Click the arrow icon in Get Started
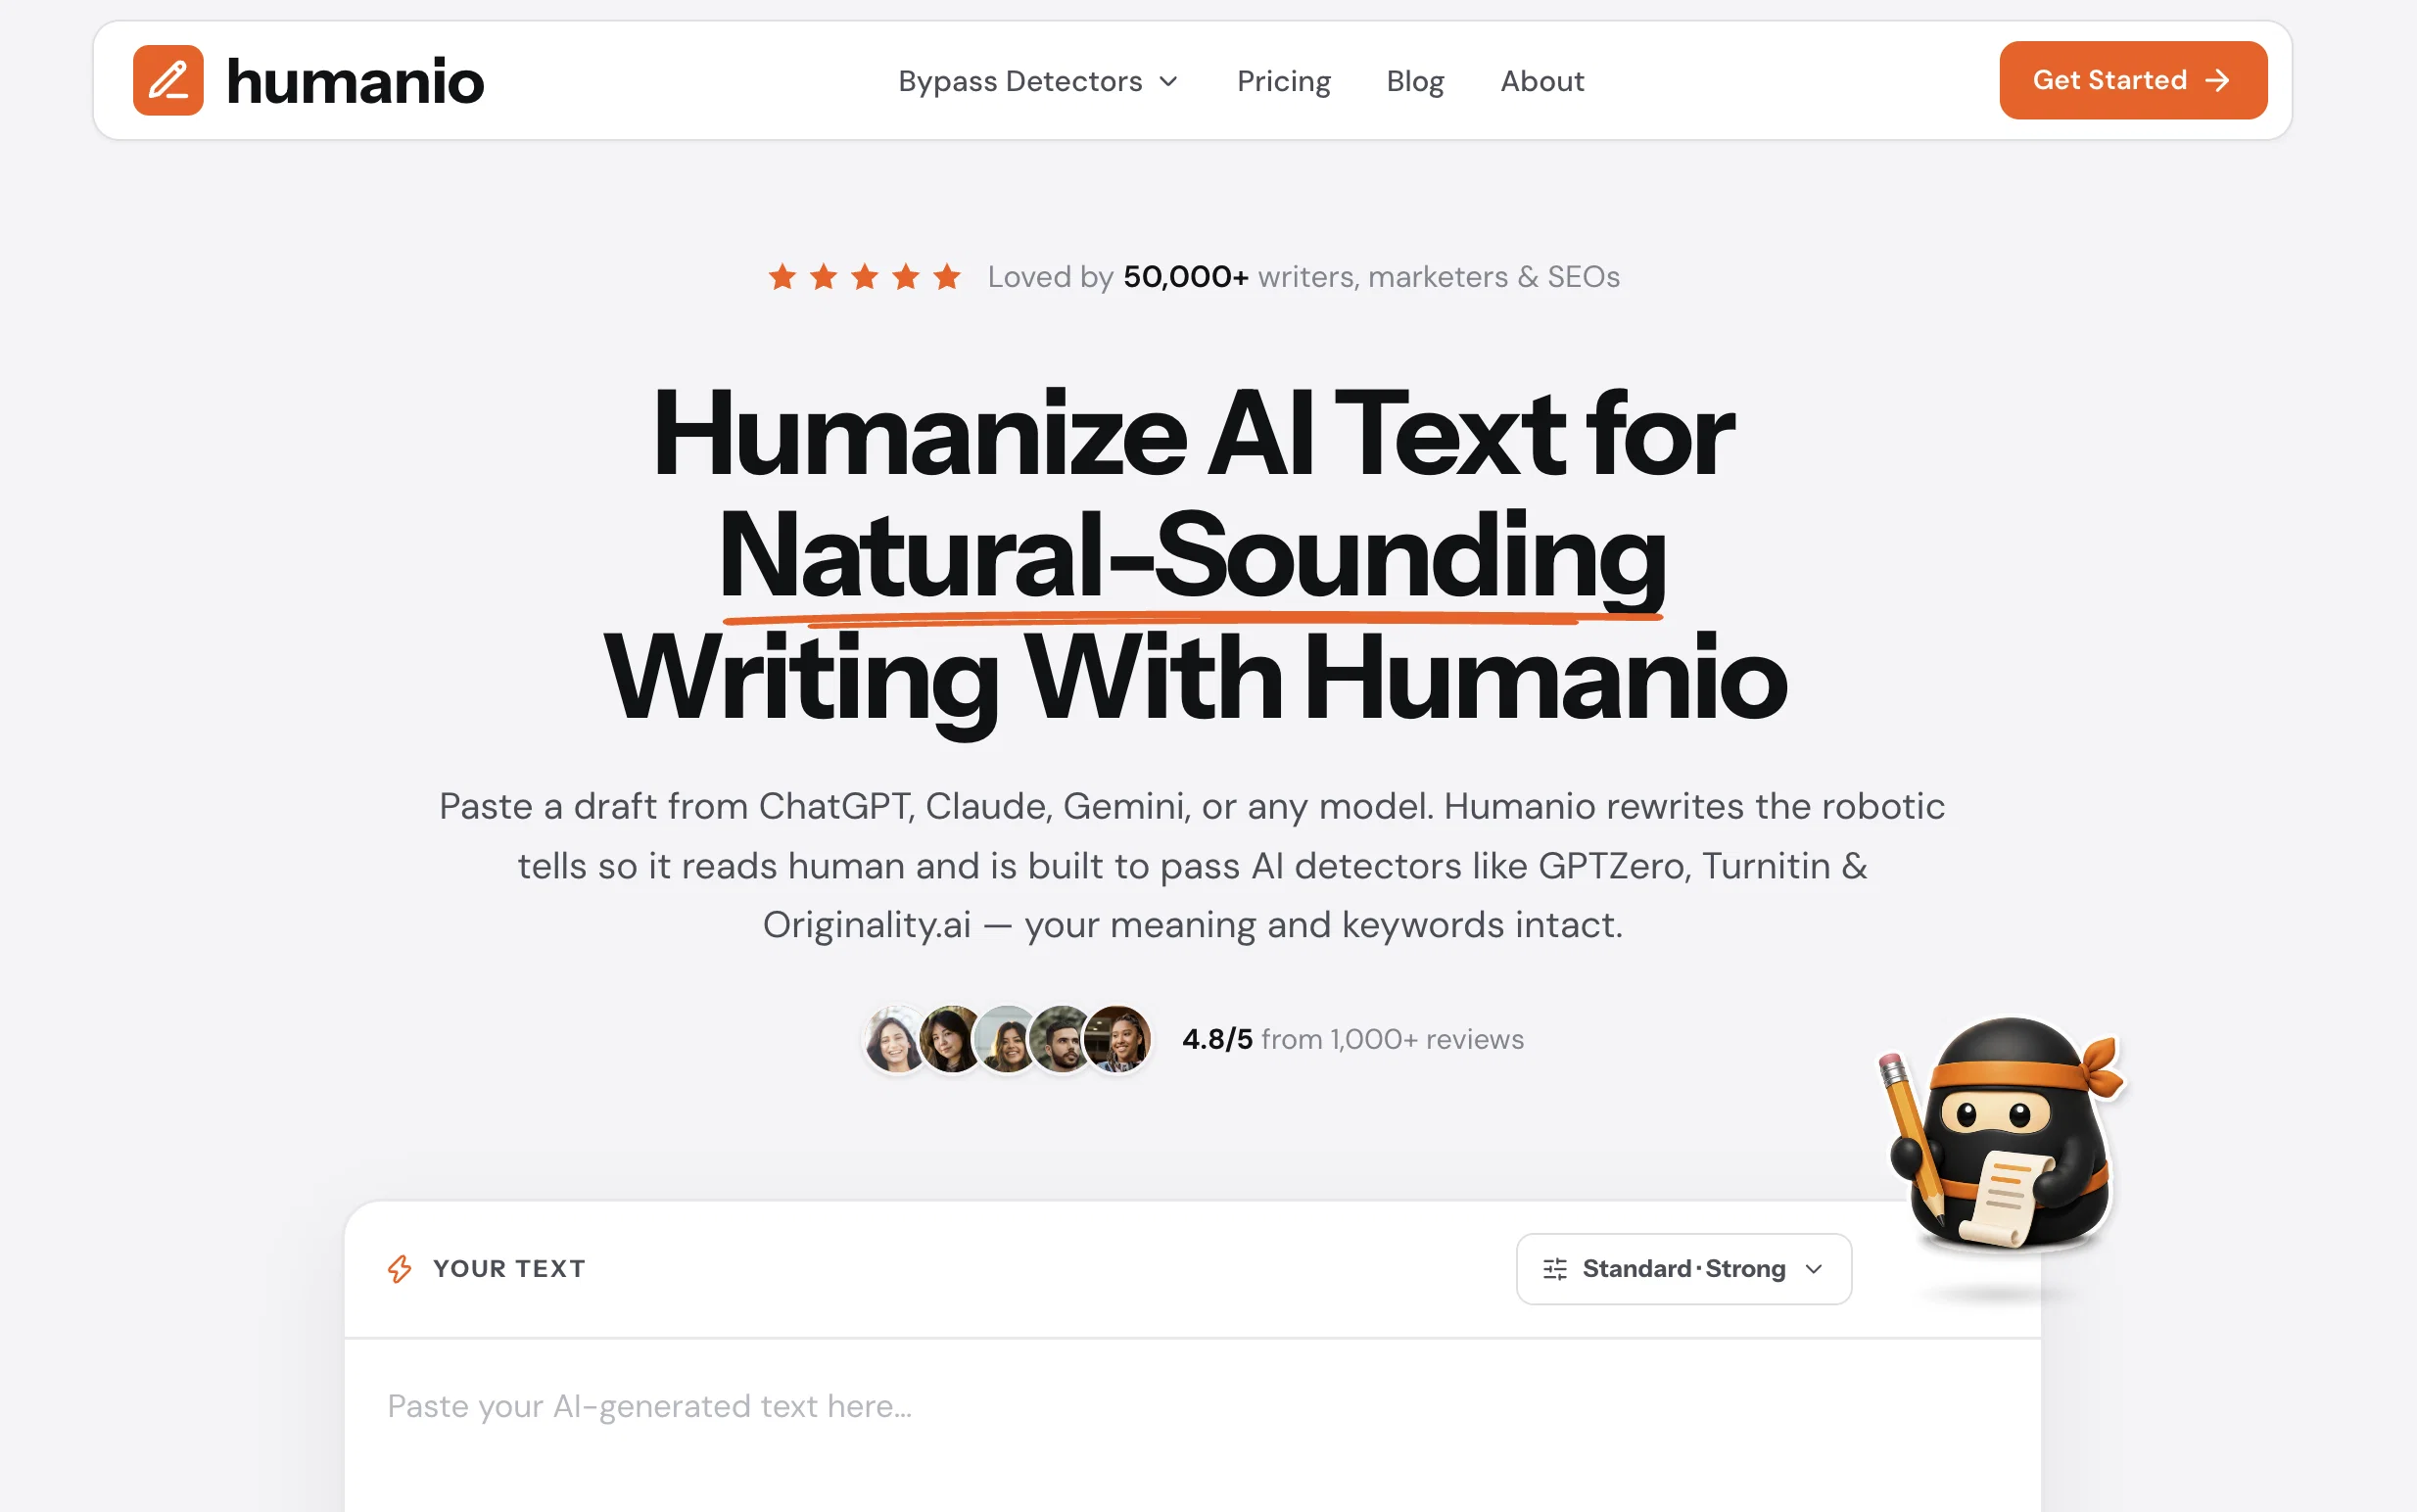This screenshot has width=2417, height=1512. pyautogui.click(x=2218, y=80)
